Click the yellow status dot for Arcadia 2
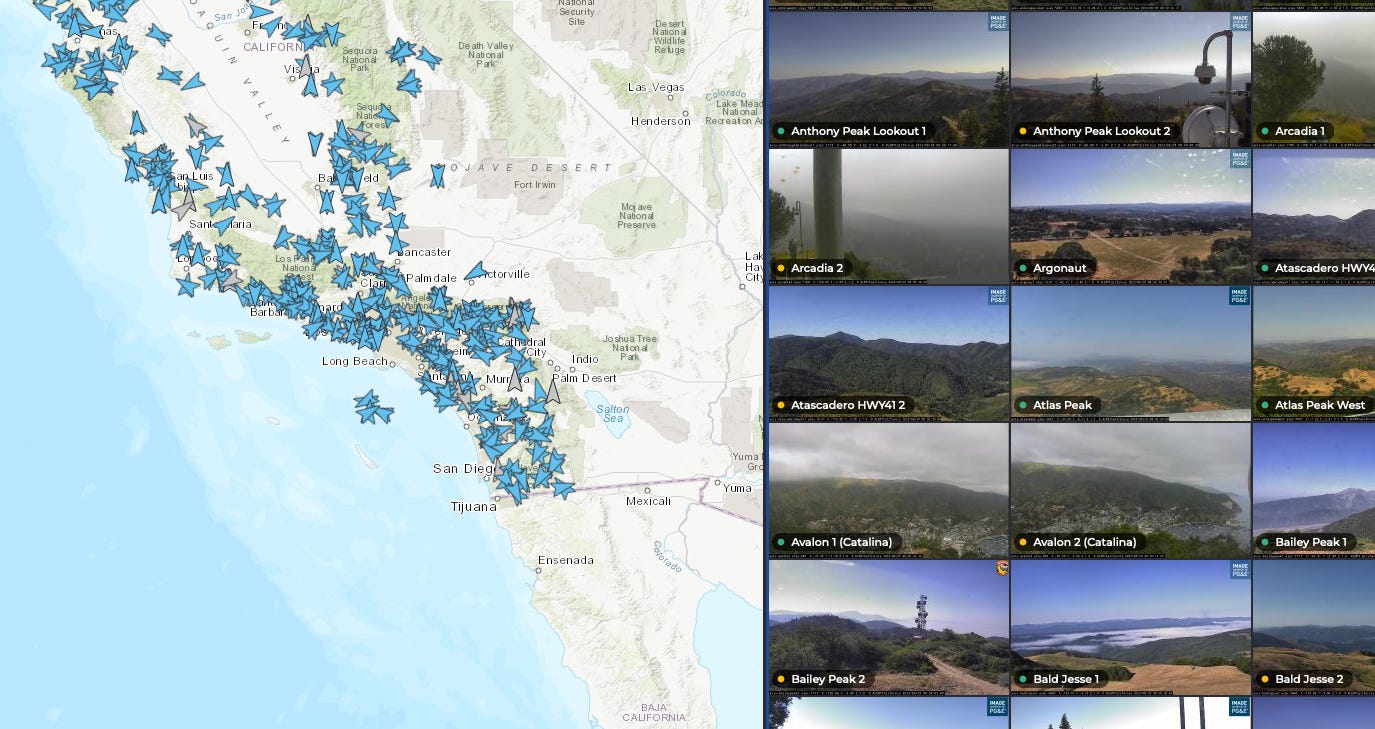 [x=780, y=268]
